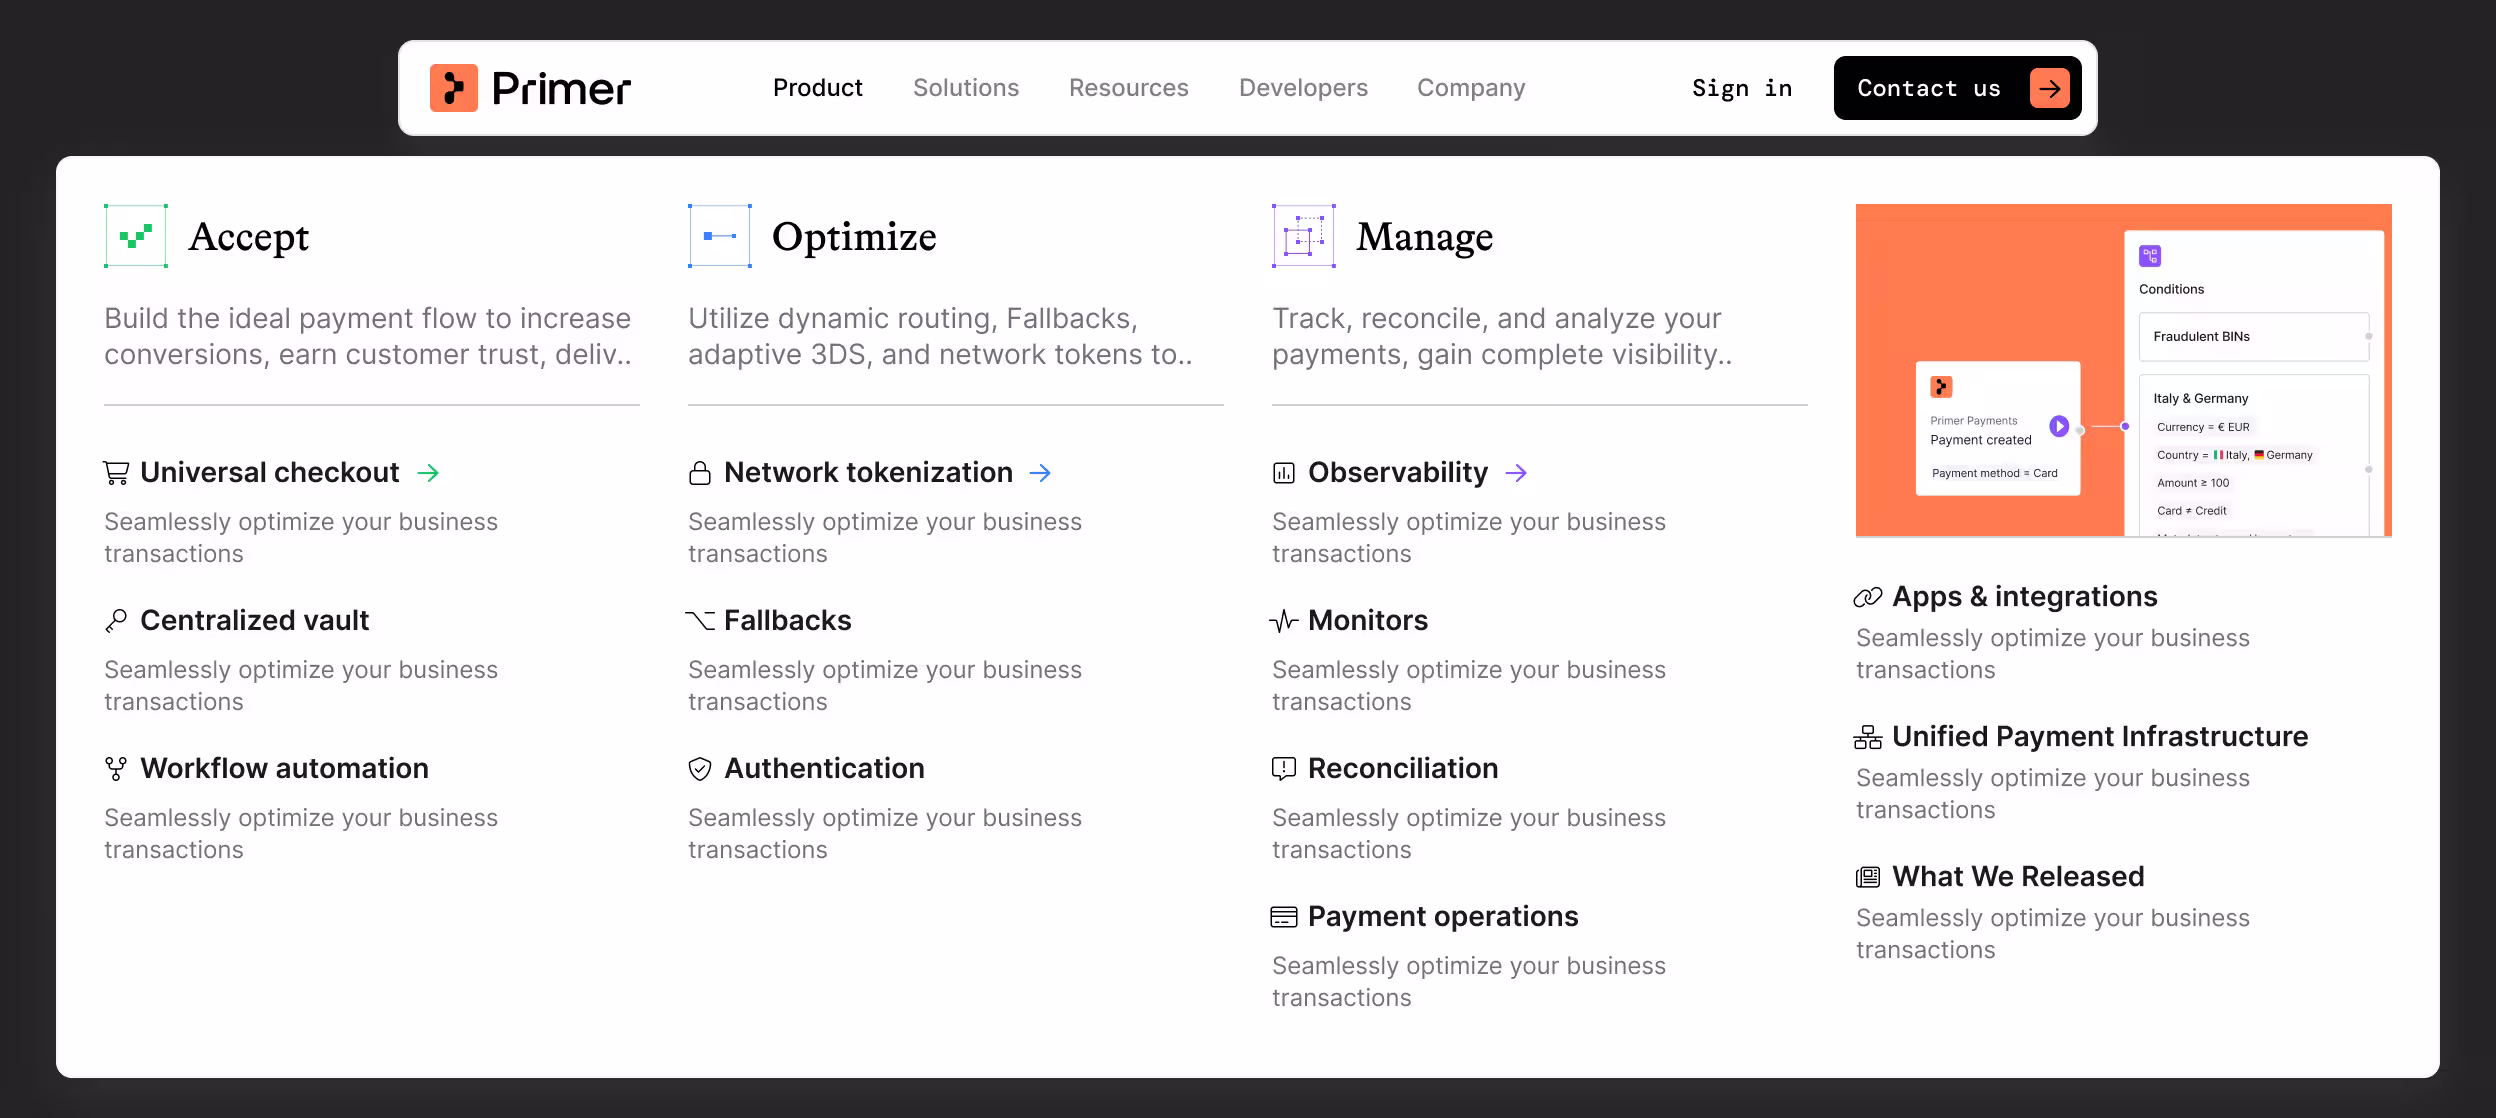2496x1118 pixels.
Task: Click the lock icon next to Network tokenization
Action: [700, 472]
